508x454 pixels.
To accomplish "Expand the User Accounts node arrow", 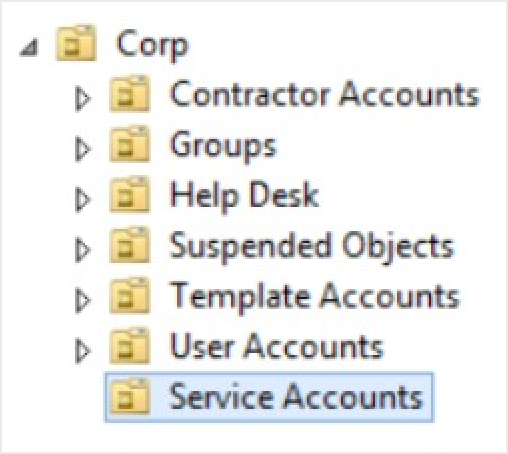I will click(83, 351).
